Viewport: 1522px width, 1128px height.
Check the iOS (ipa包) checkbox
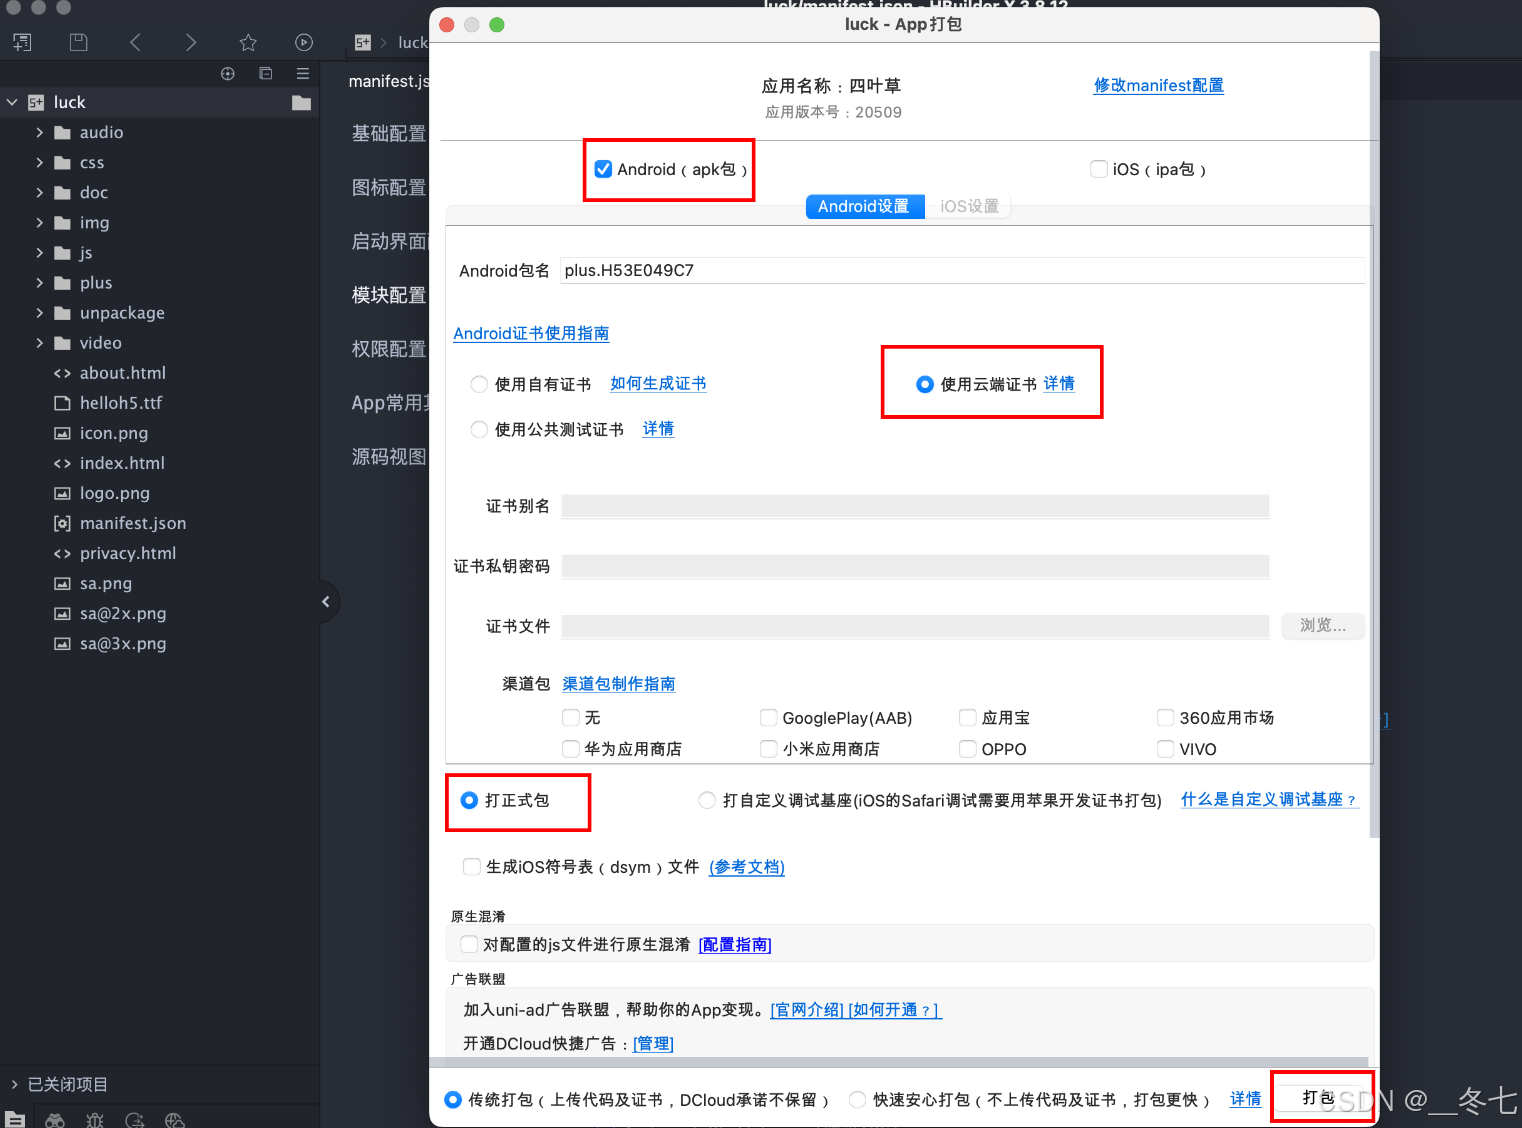pyautogui.click(x=1099, y=169)
